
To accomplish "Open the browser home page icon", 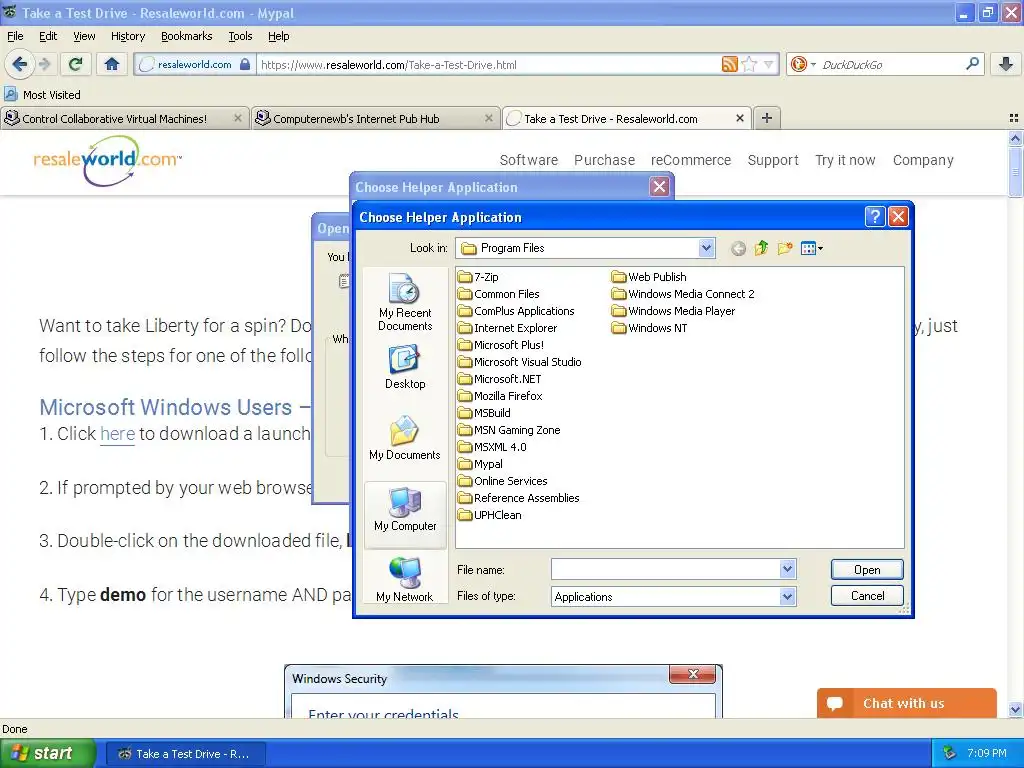I will click(x=112, y=64).
